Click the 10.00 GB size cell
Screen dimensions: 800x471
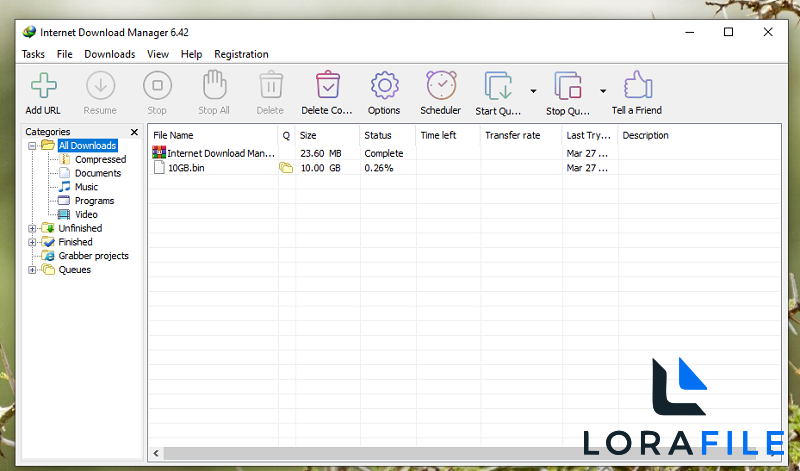(320, 167)
